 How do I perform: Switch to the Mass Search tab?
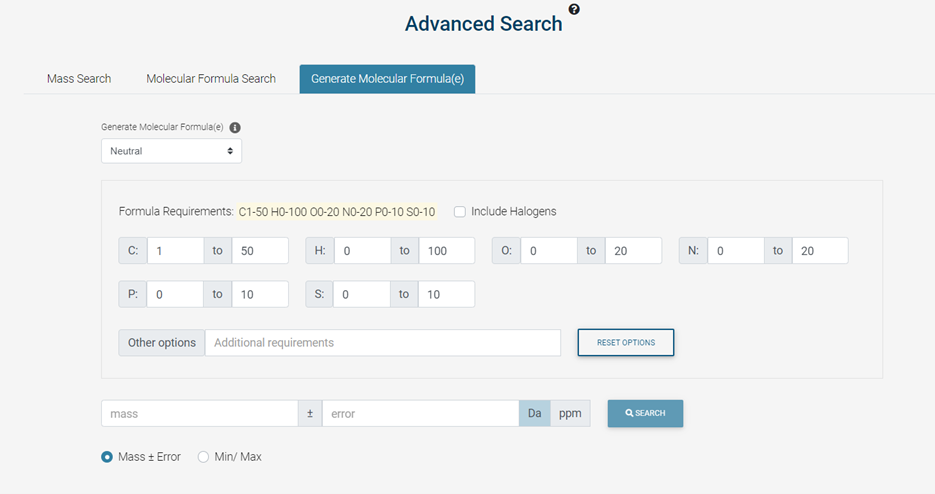tap(79, 79)
